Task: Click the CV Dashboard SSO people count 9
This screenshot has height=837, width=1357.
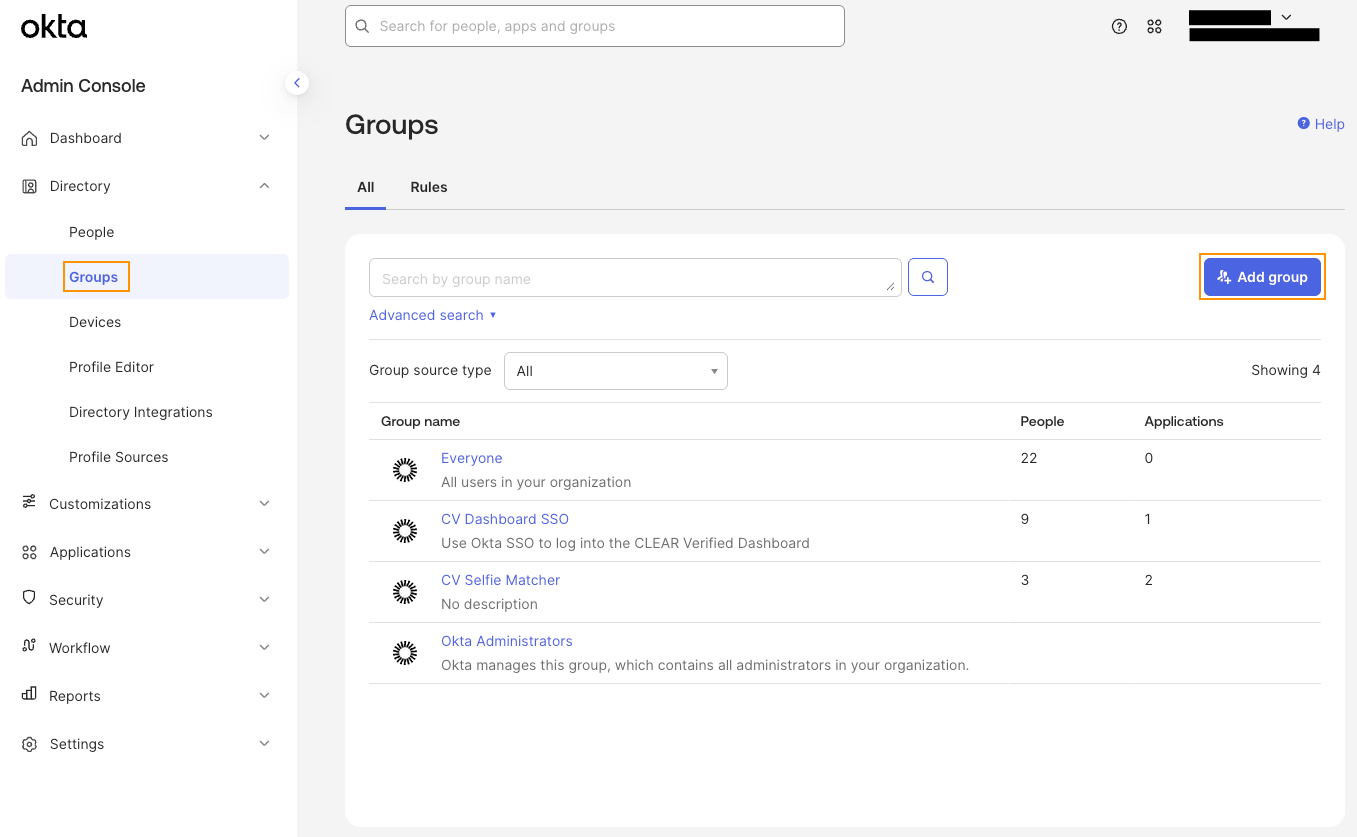Action: pyautogui.click(x=1025, y=519)
